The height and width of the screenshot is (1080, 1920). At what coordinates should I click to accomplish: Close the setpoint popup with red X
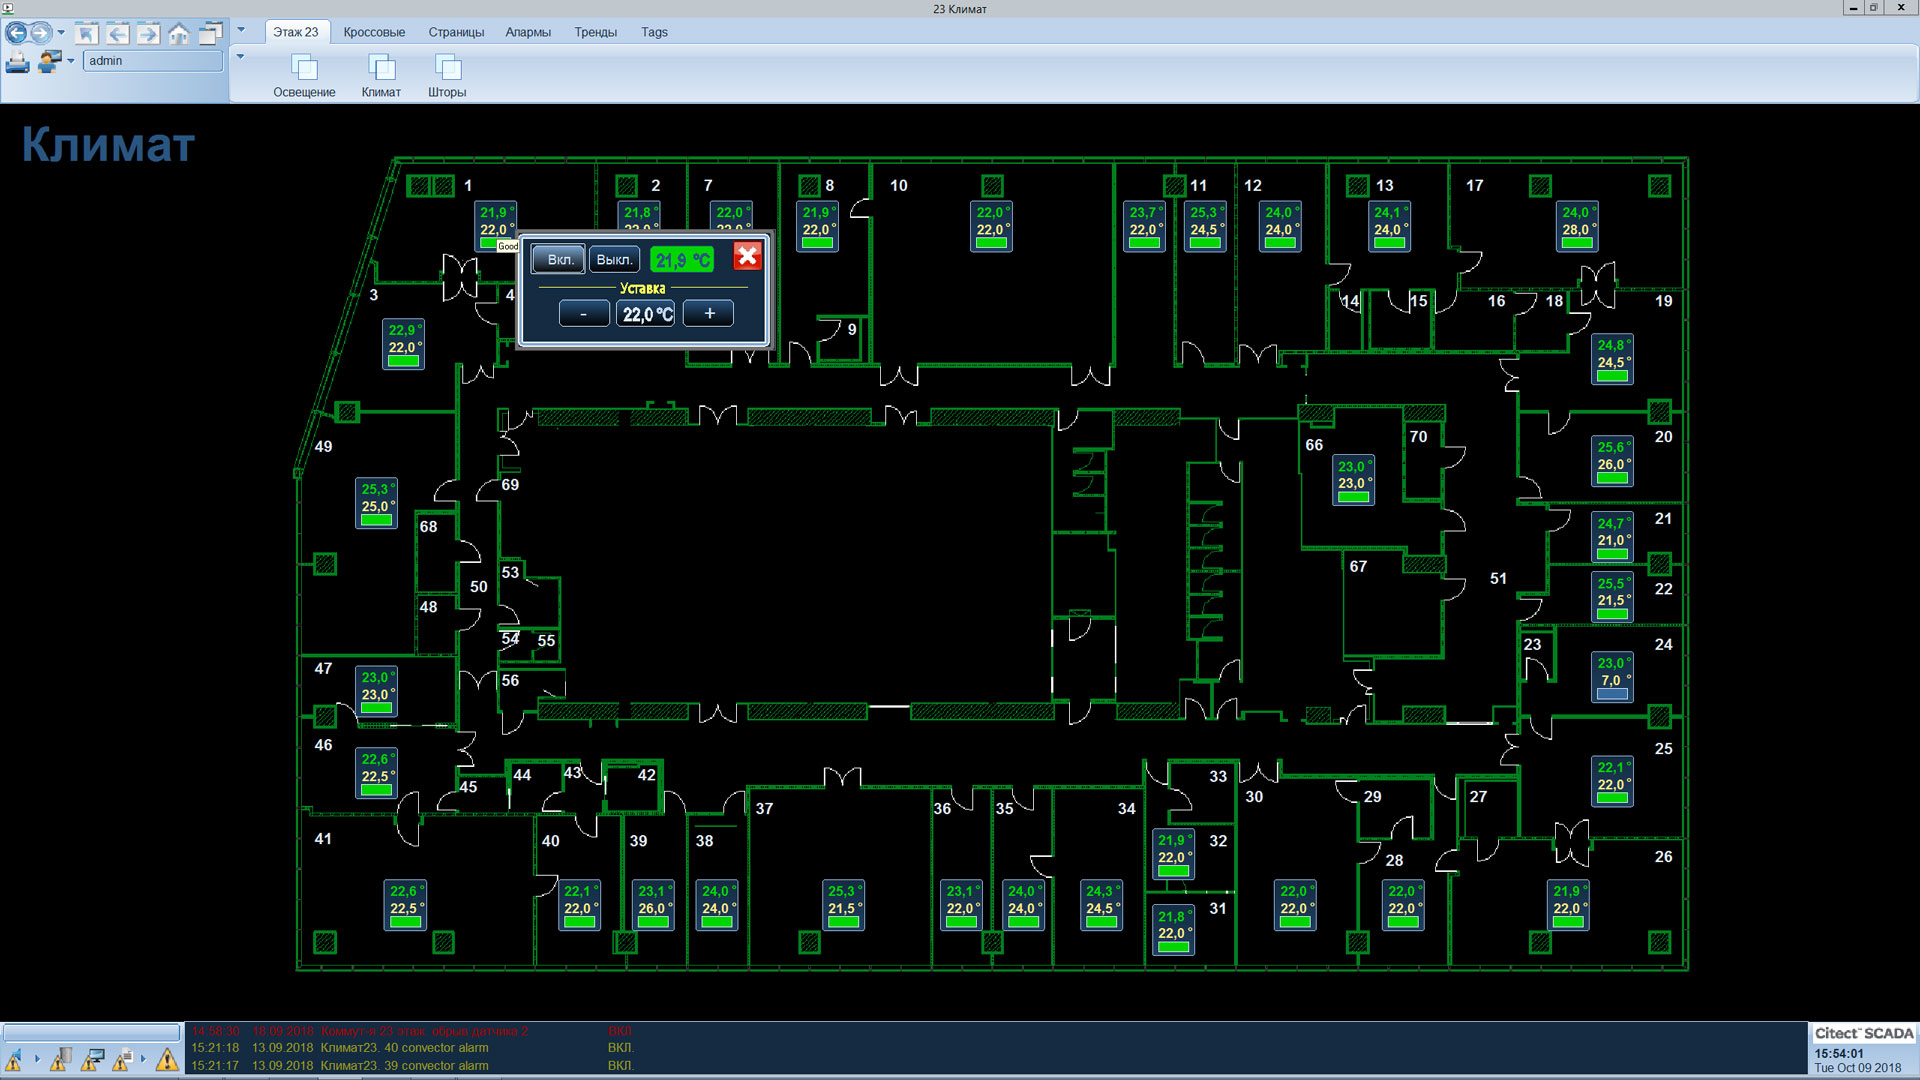point(747,257)
